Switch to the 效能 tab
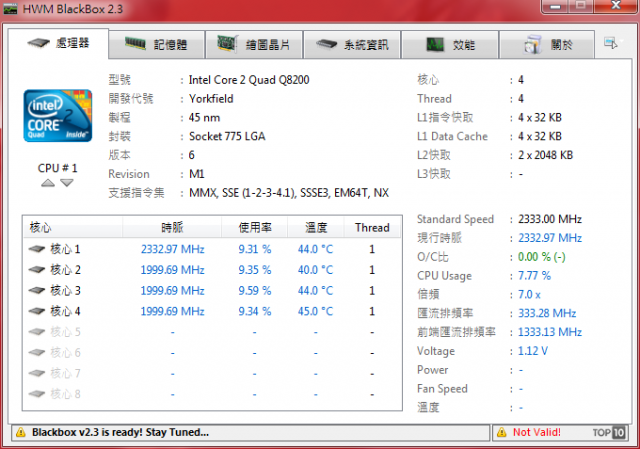This screenshot has height=449, width=640. [450, 44]
